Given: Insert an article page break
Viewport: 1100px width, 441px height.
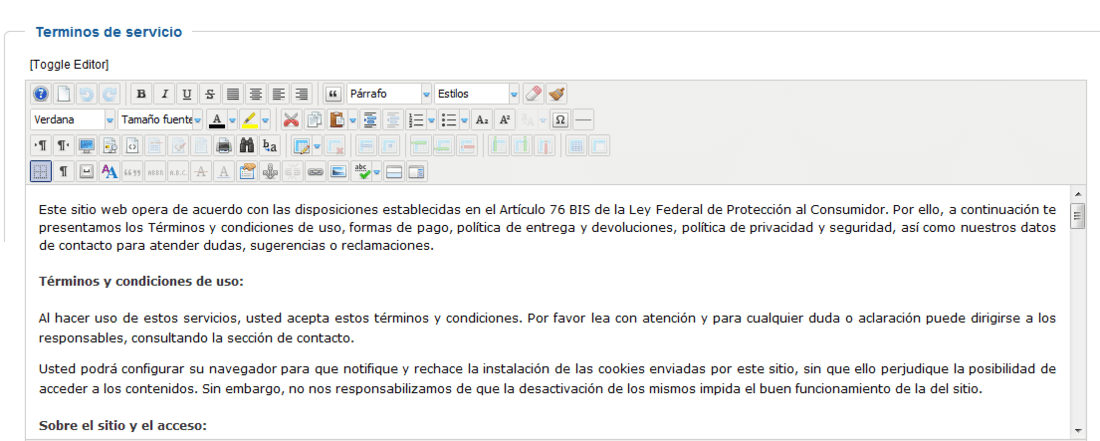Looking at the screenshot, I should point(394,172).
